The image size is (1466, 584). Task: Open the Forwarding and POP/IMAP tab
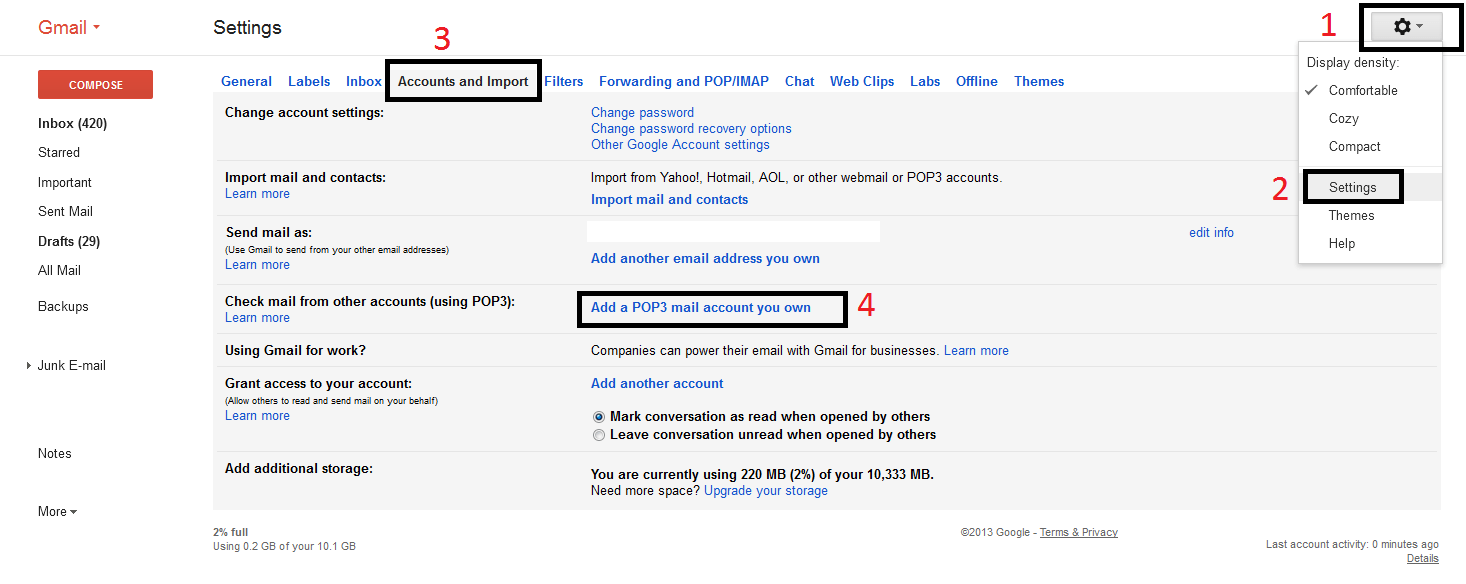683,81
